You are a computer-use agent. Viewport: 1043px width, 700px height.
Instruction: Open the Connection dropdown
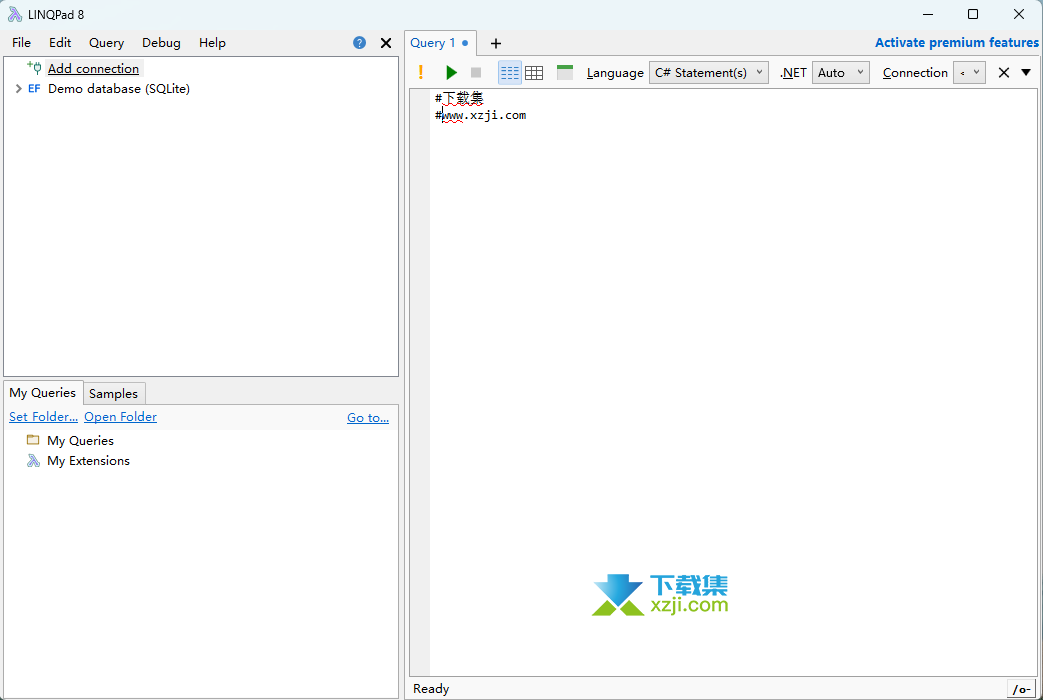click(969, 73)
